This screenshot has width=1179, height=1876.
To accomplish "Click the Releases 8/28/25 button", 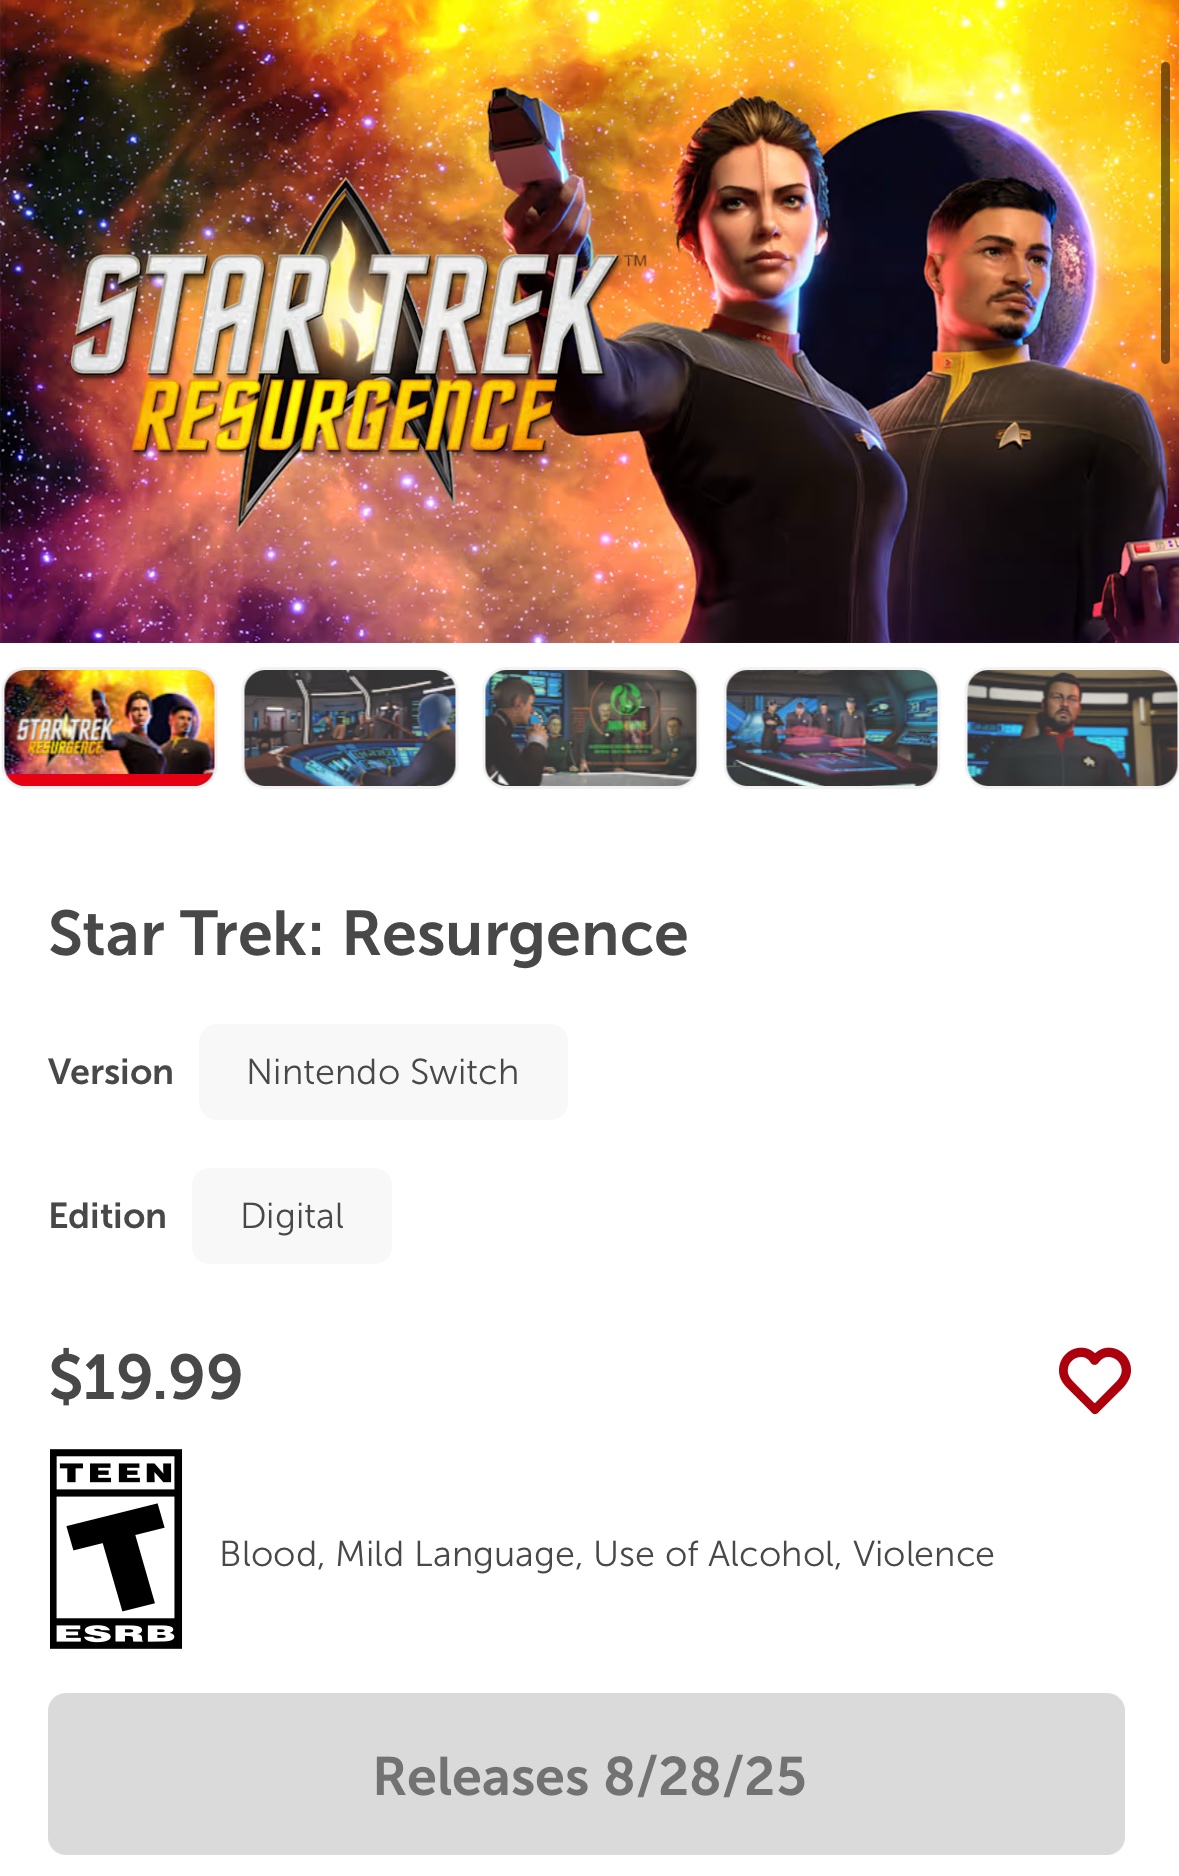I will (586, 1774).
